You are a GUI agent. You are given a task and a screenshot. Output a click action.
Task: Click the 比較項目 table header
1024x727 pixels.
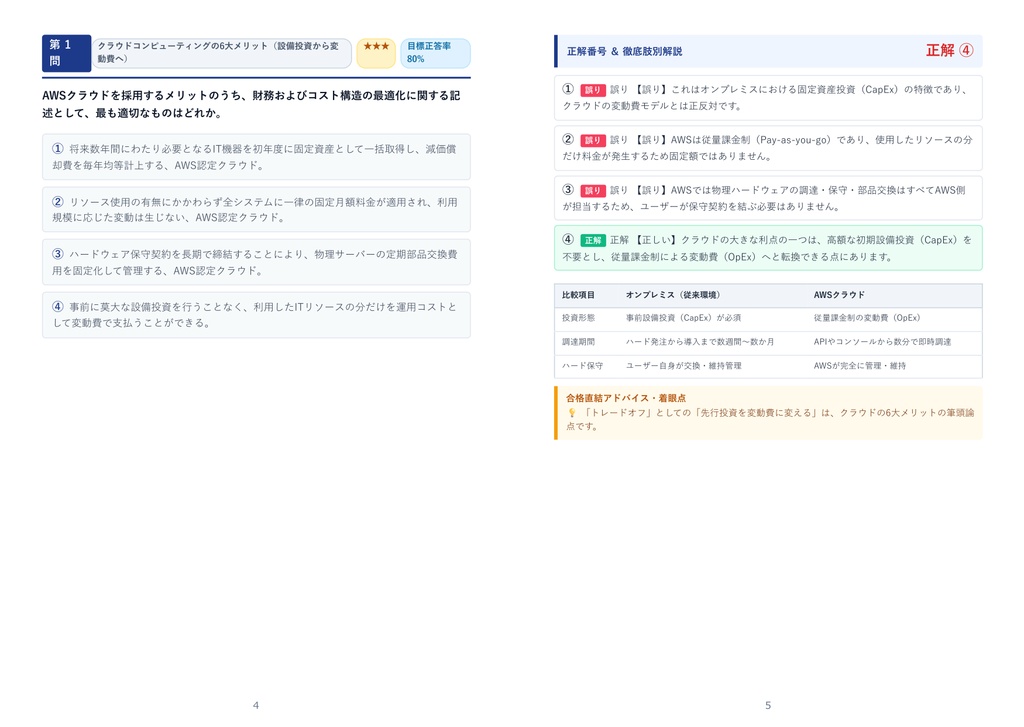tap(578, 295)
